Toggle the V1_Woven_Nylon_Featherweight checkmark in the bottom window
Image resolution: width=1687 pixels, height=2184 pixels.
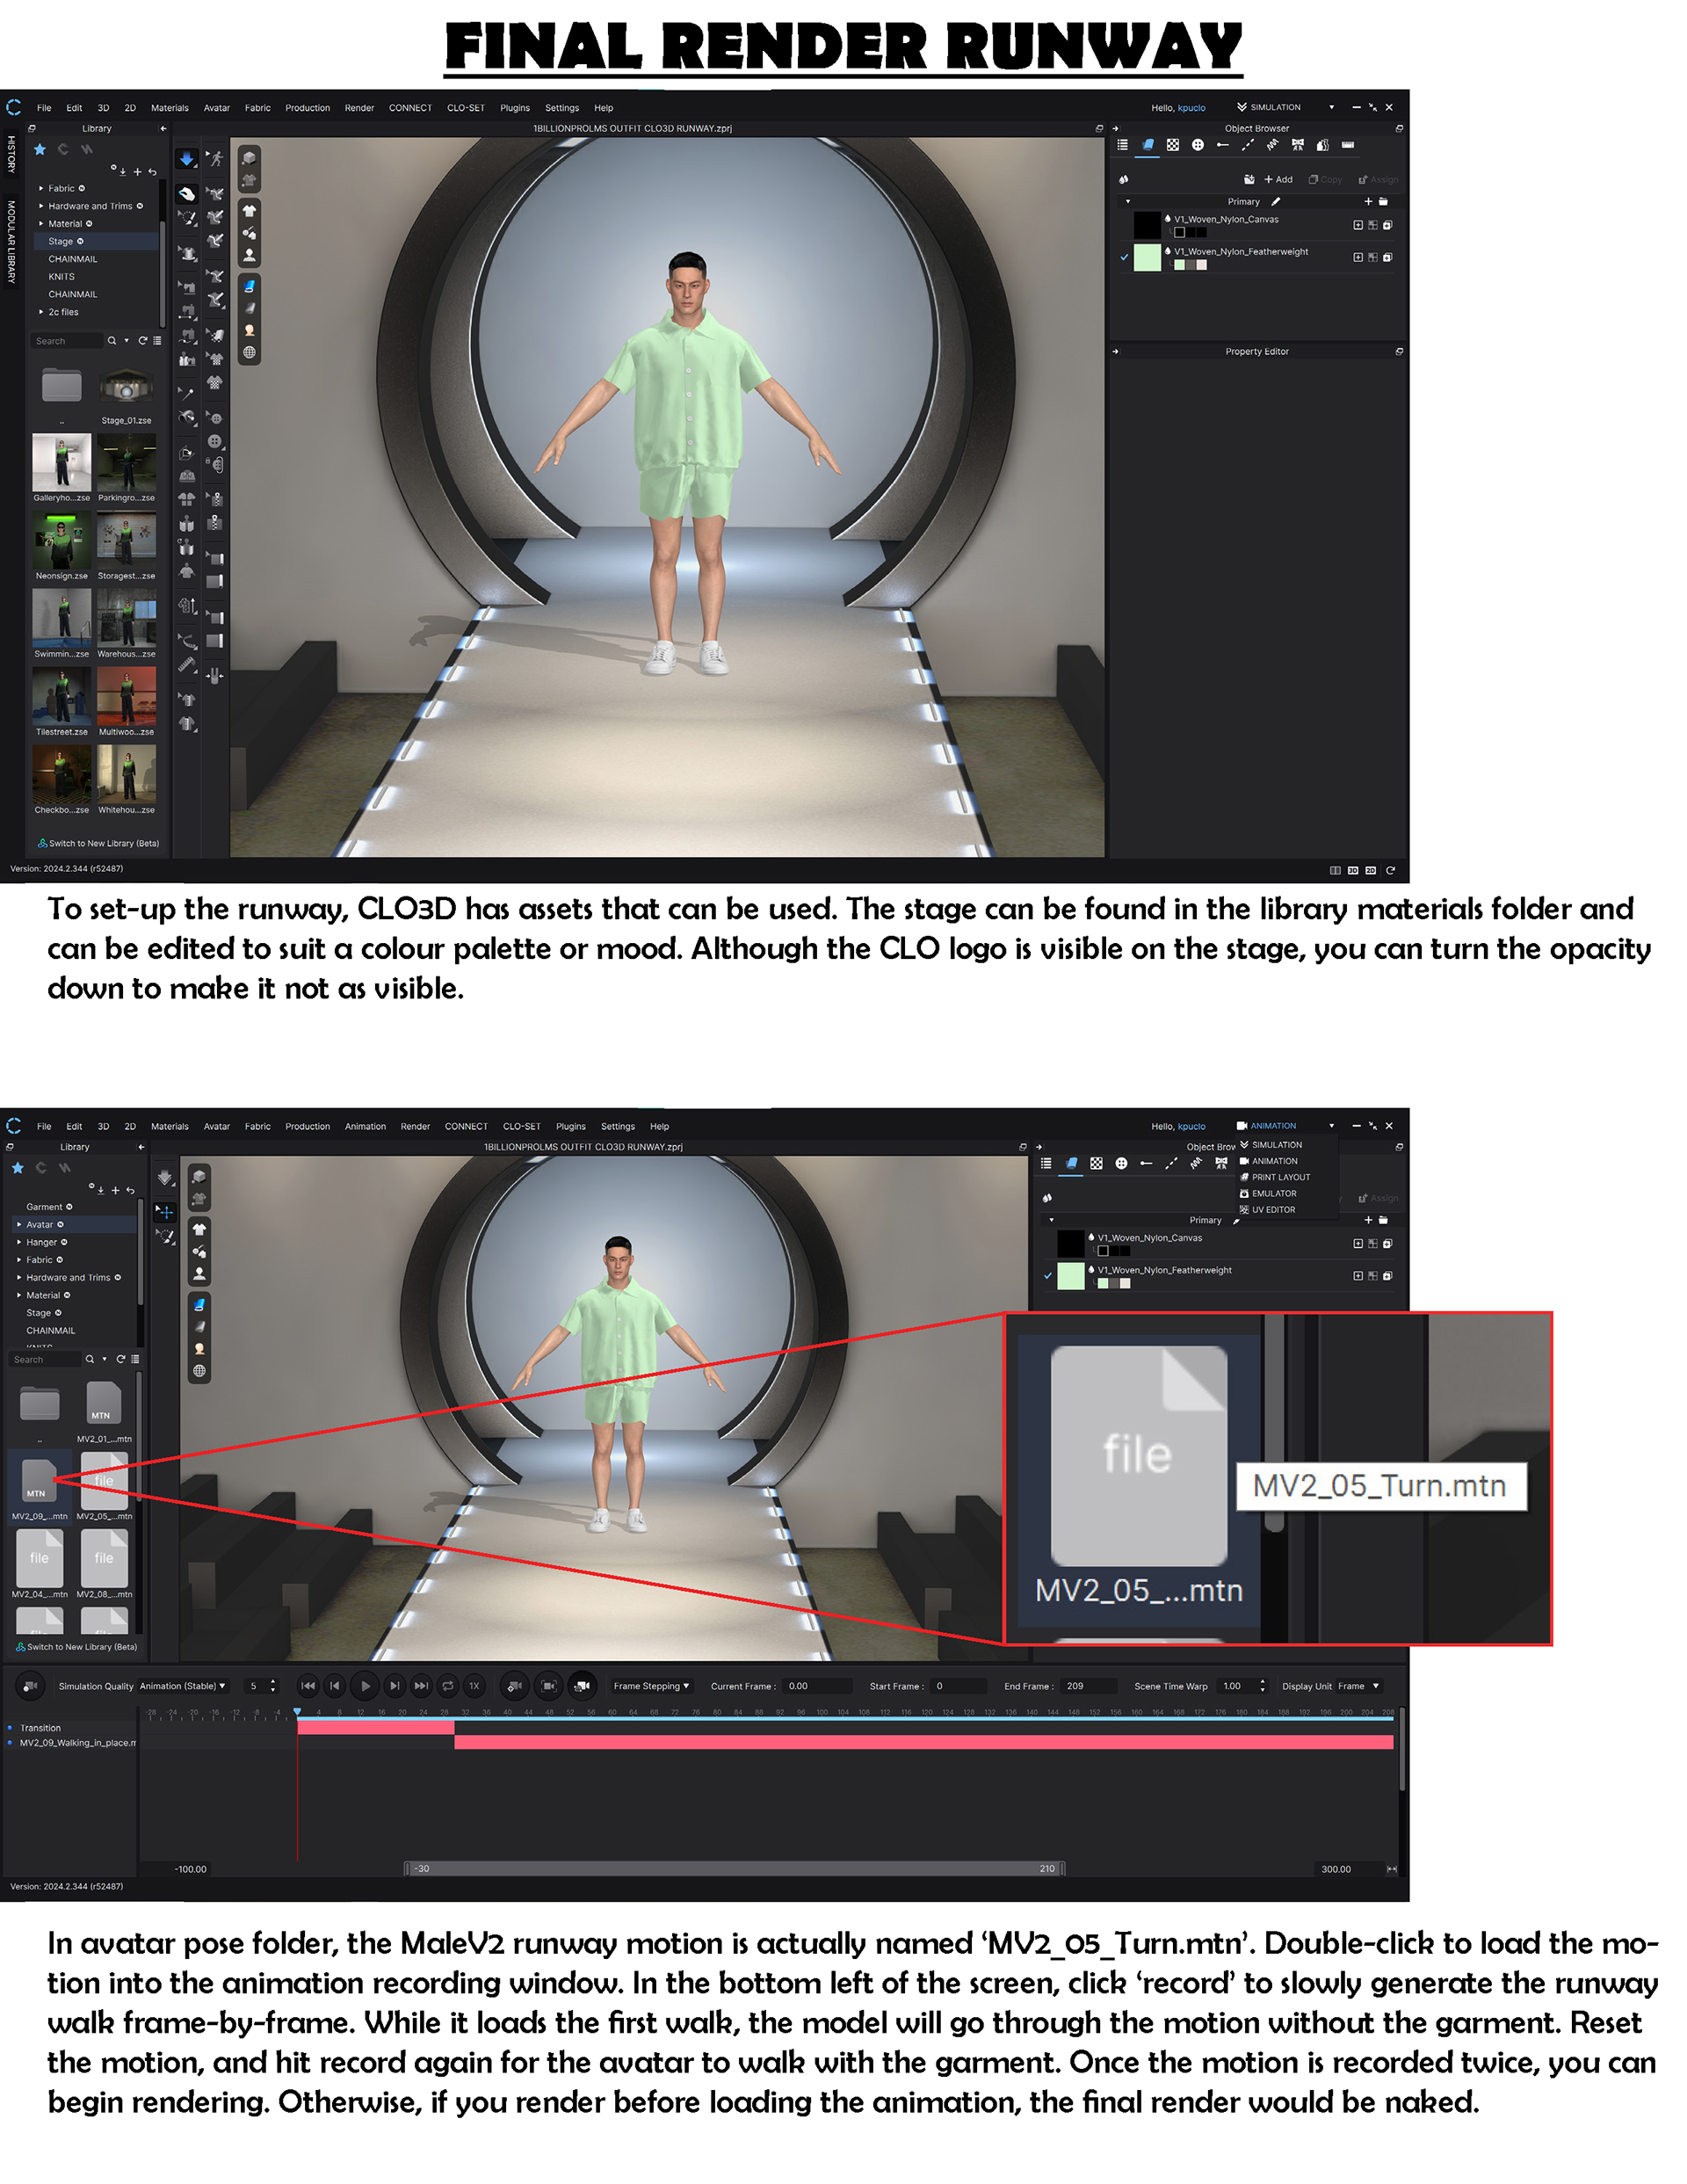click(1048, 1275)
